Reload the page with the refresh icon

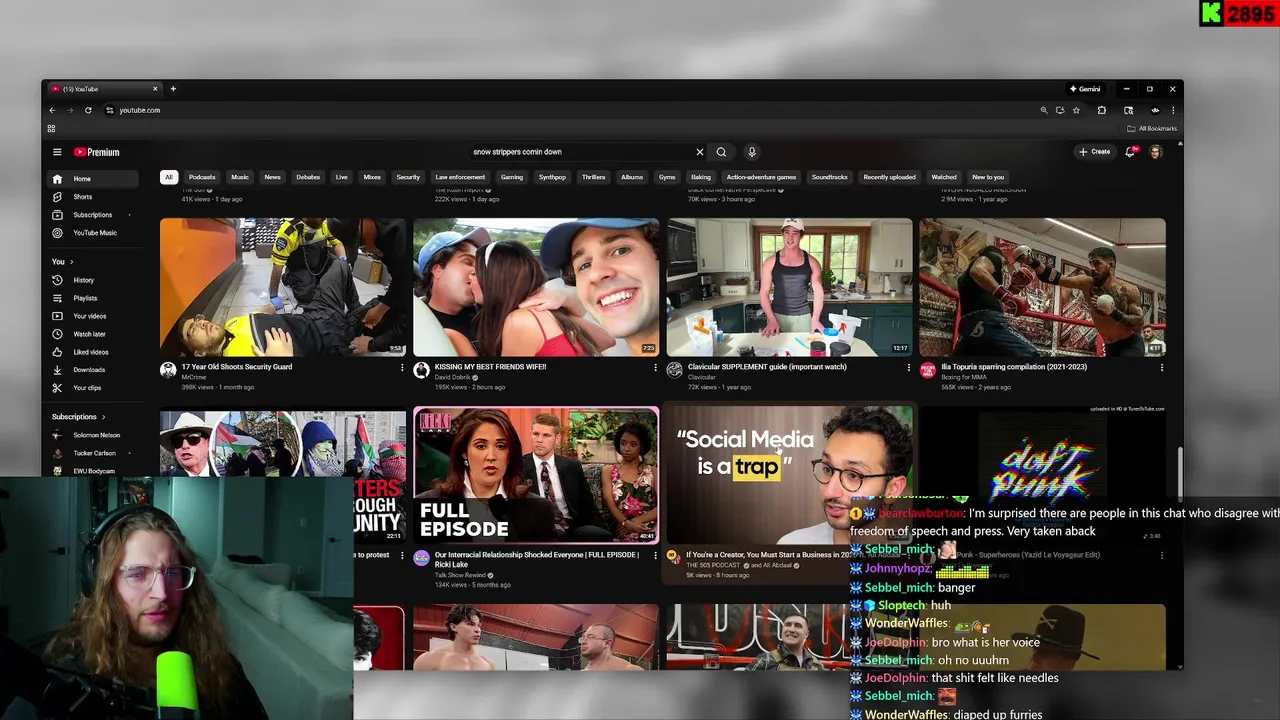88,110
